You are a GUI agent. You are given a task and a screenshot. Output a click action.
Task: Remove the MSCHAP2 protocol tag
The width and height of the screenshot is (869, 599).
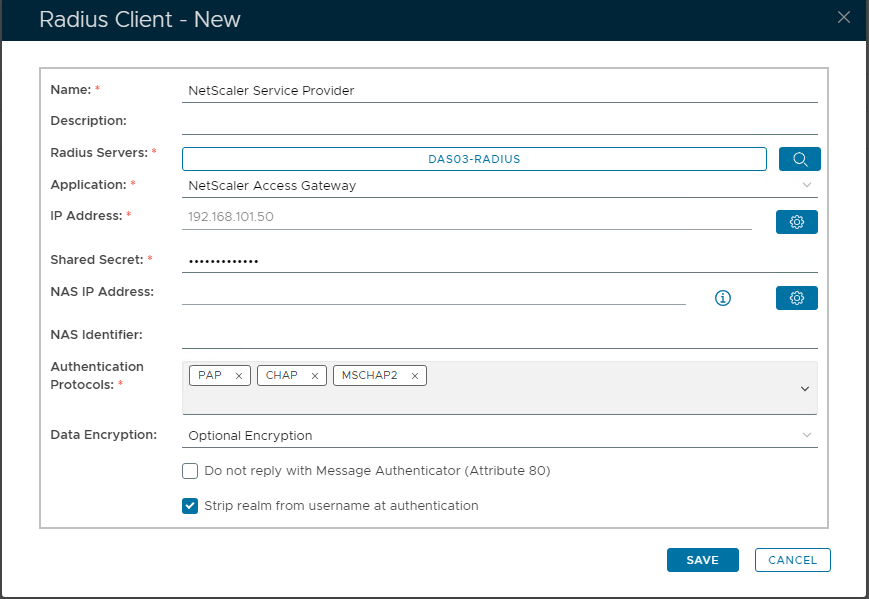click(x=414, y=376)
